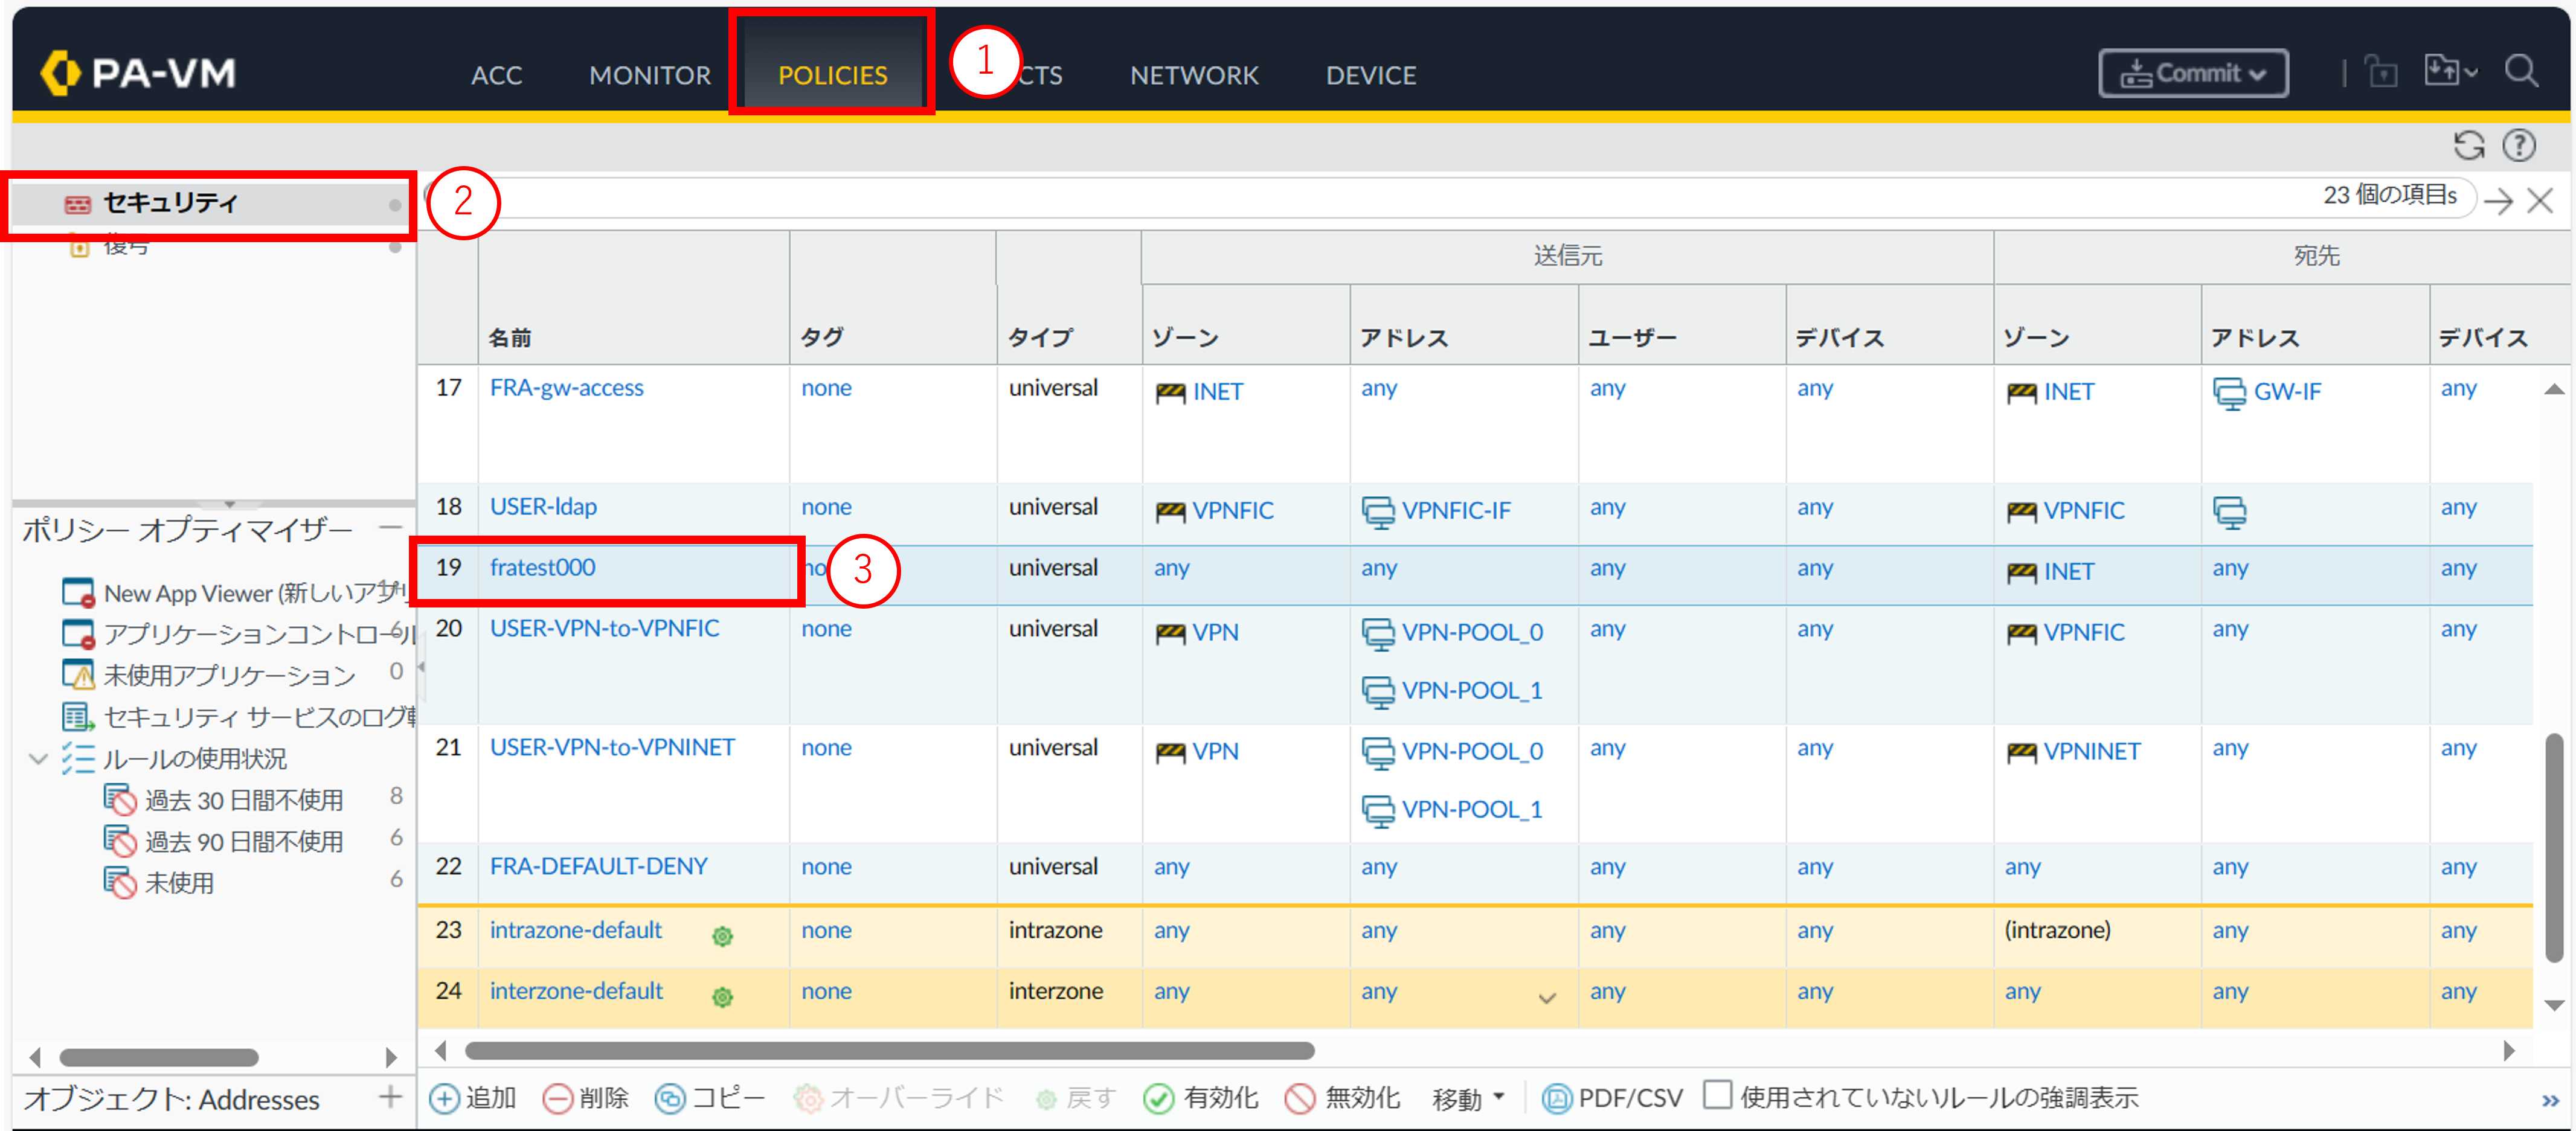The width and height of the screenshot is (2576, 1131).
Task: Switch to the MONITOR tab
Action: (x=650, y=75)
